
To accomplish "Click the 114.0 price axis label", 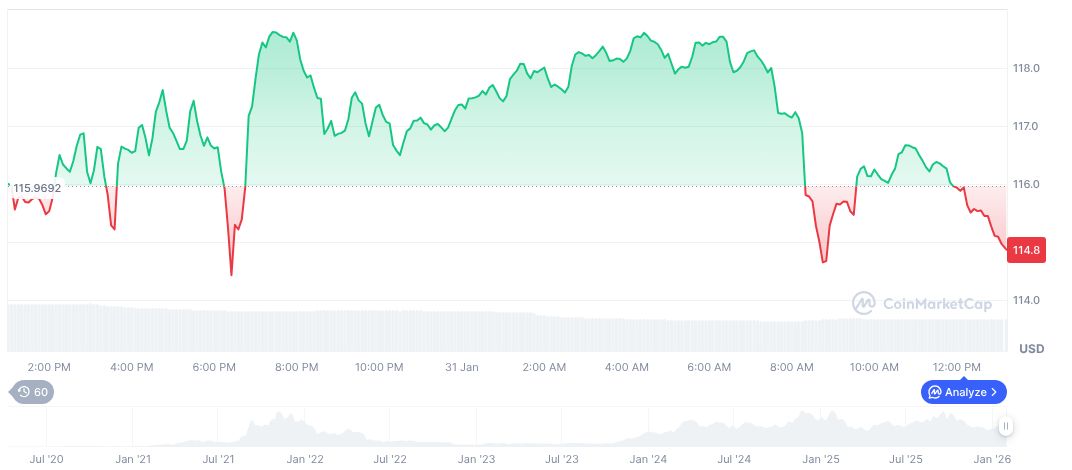I will pyautogui.click(x=1027, y=301).
